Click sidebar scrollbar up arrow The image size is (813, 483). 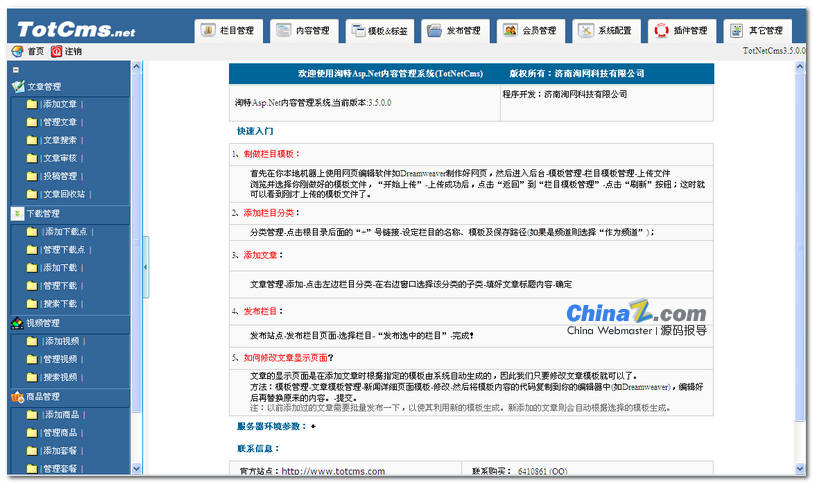[x=136, y=66]
